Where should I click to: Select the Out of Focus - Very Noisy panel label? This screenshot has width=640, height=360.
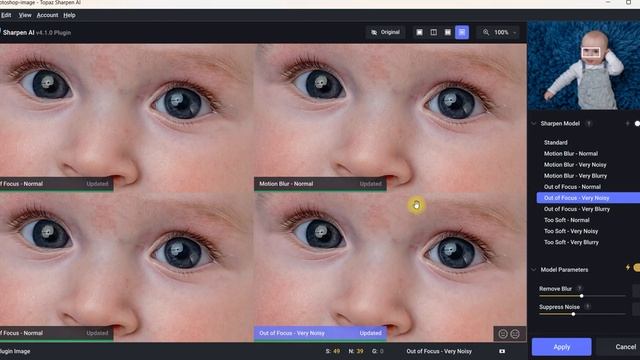[x=320, y=333]
